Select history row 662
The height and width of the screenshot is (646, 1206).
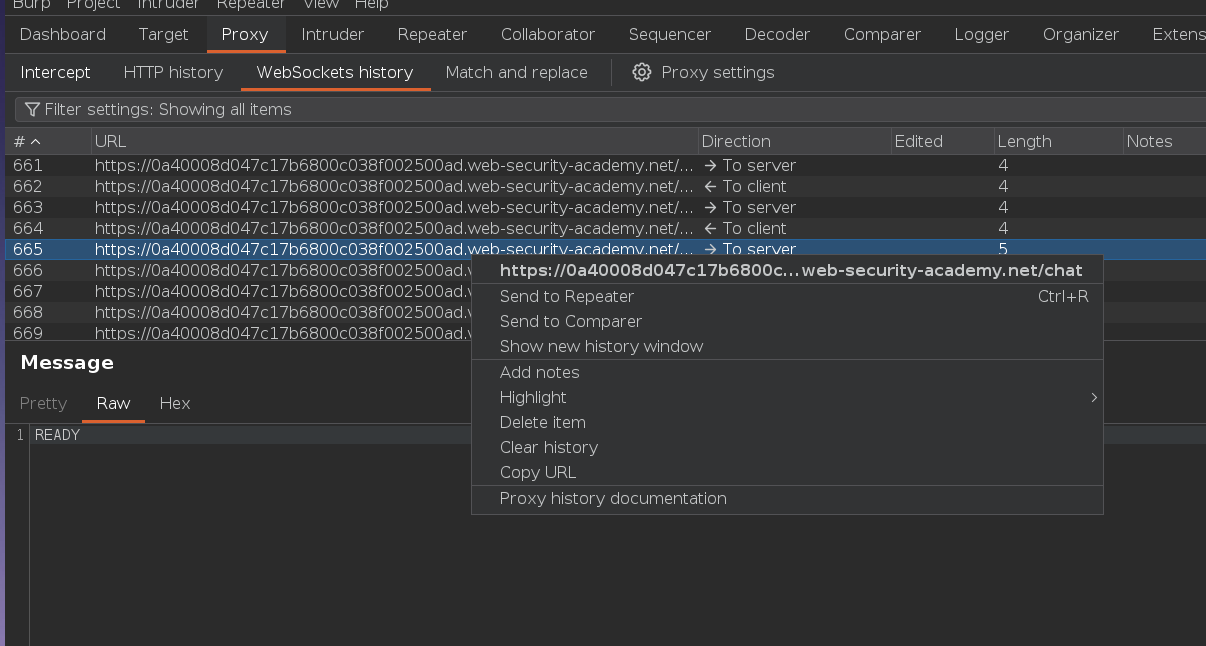coord(605,186)
